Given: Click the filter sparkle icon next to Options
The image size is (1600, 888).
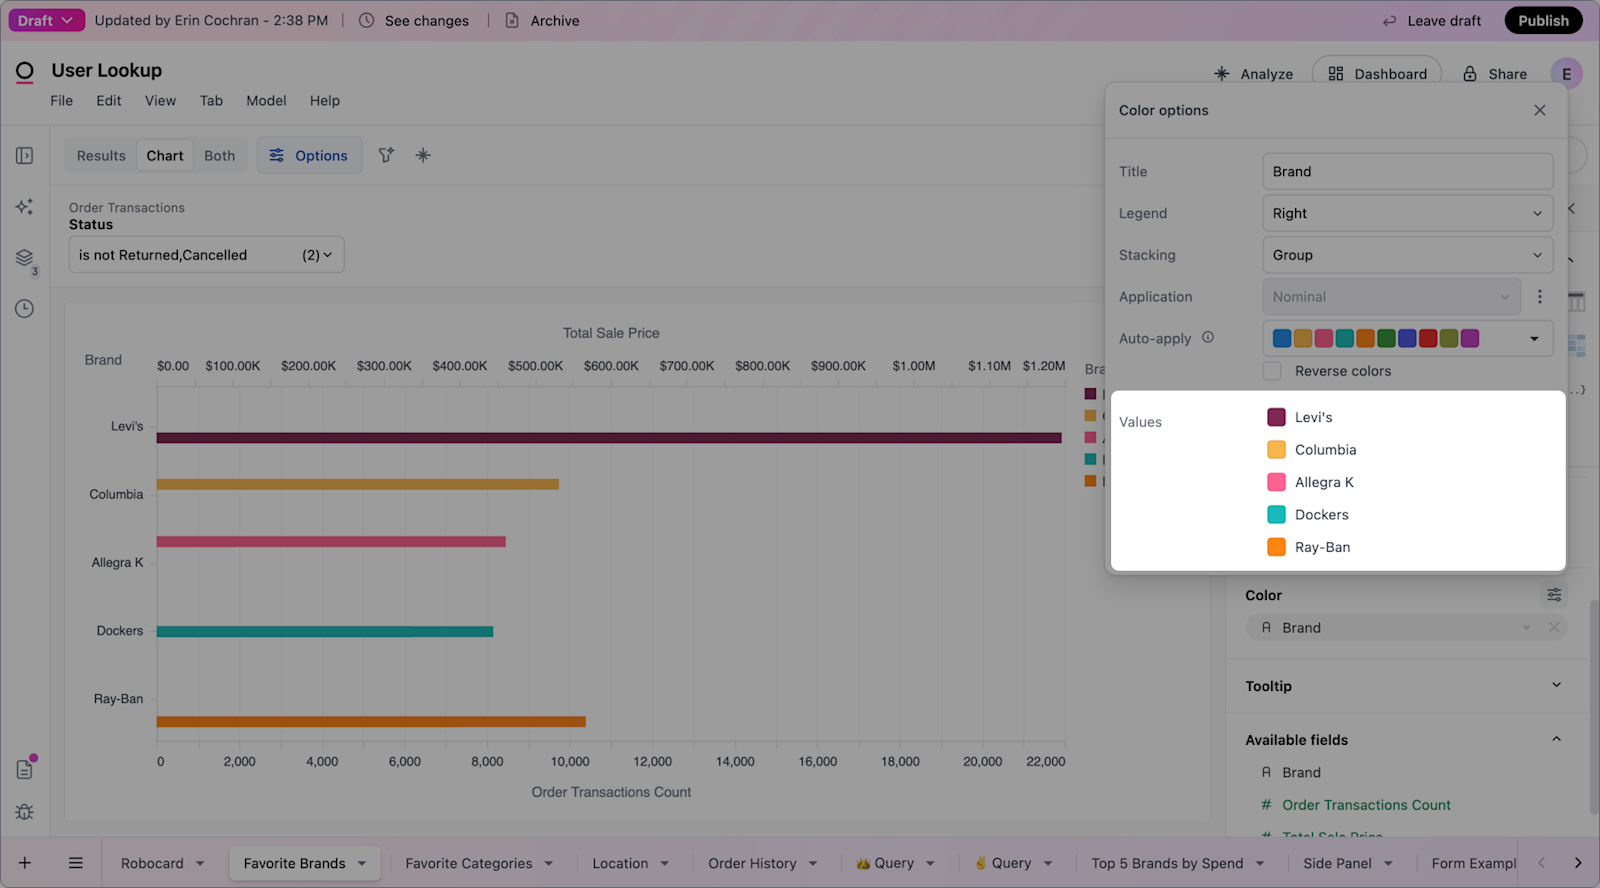Looking at the screenshot, I should (386, 155).
